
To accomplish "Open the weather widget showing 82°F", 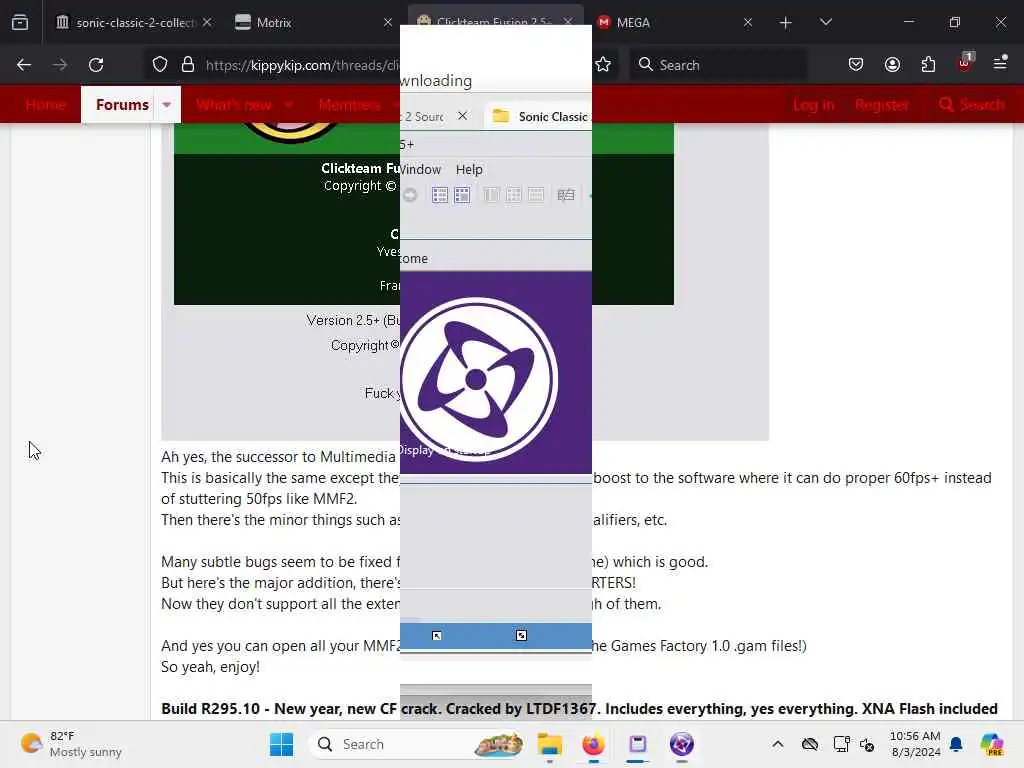I will pyautogui.click(x=72, y=744).
